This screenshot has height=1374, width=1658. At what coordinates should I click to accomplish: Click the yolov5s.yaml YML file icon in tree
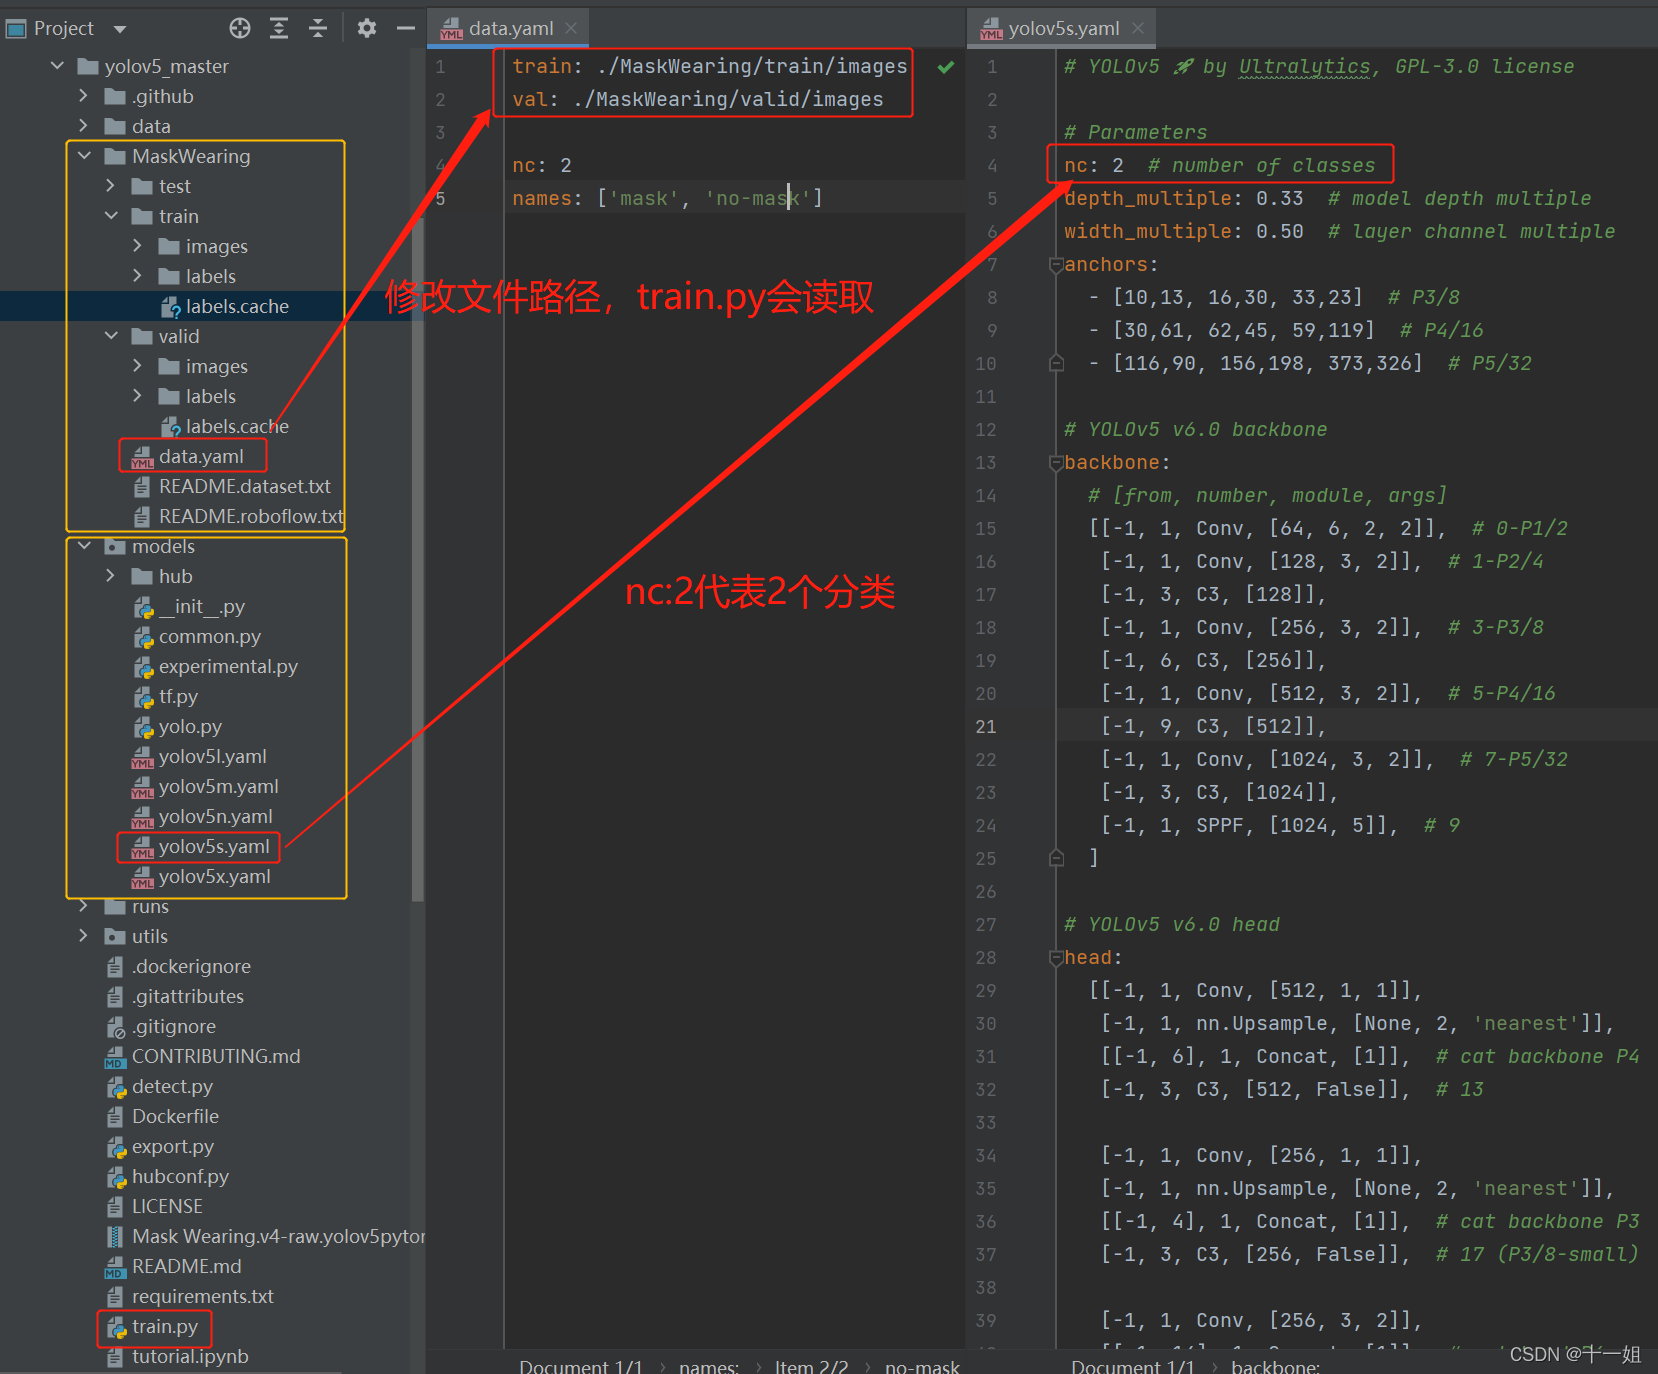click(142, 847)
